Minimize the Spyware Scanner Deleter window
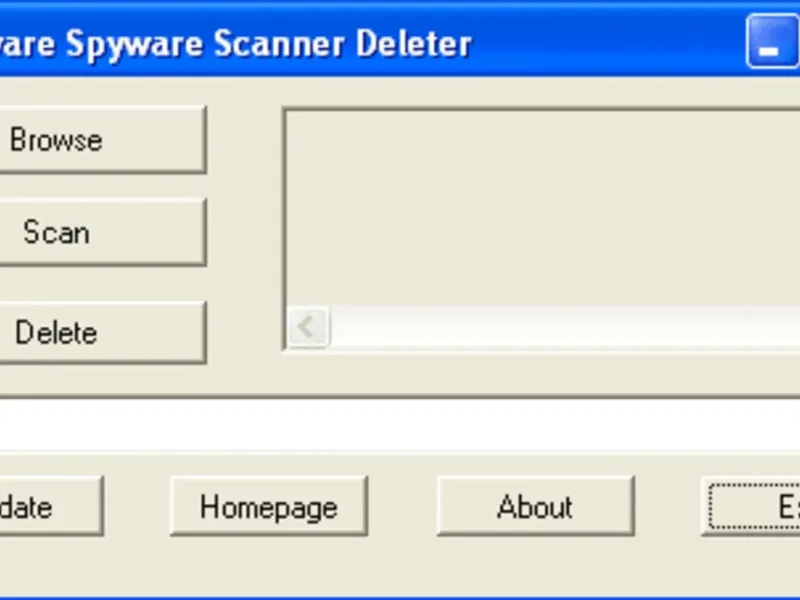 [772, 42]
